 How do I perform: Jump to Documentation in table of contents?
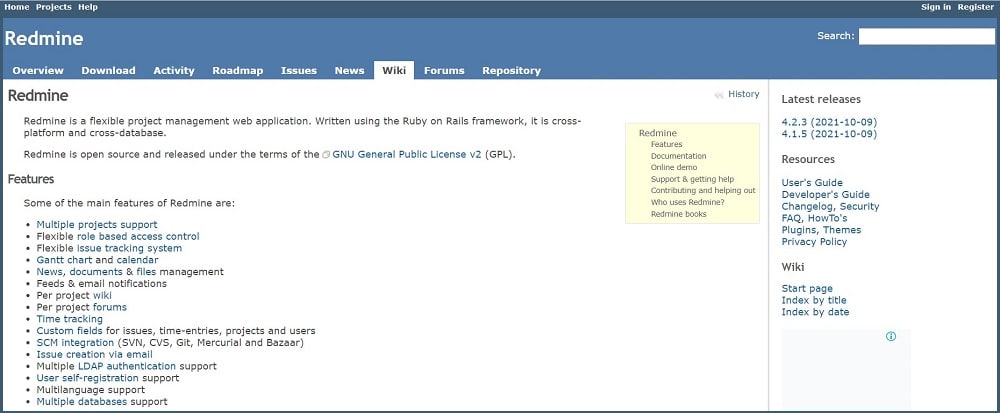pos(679,156)
